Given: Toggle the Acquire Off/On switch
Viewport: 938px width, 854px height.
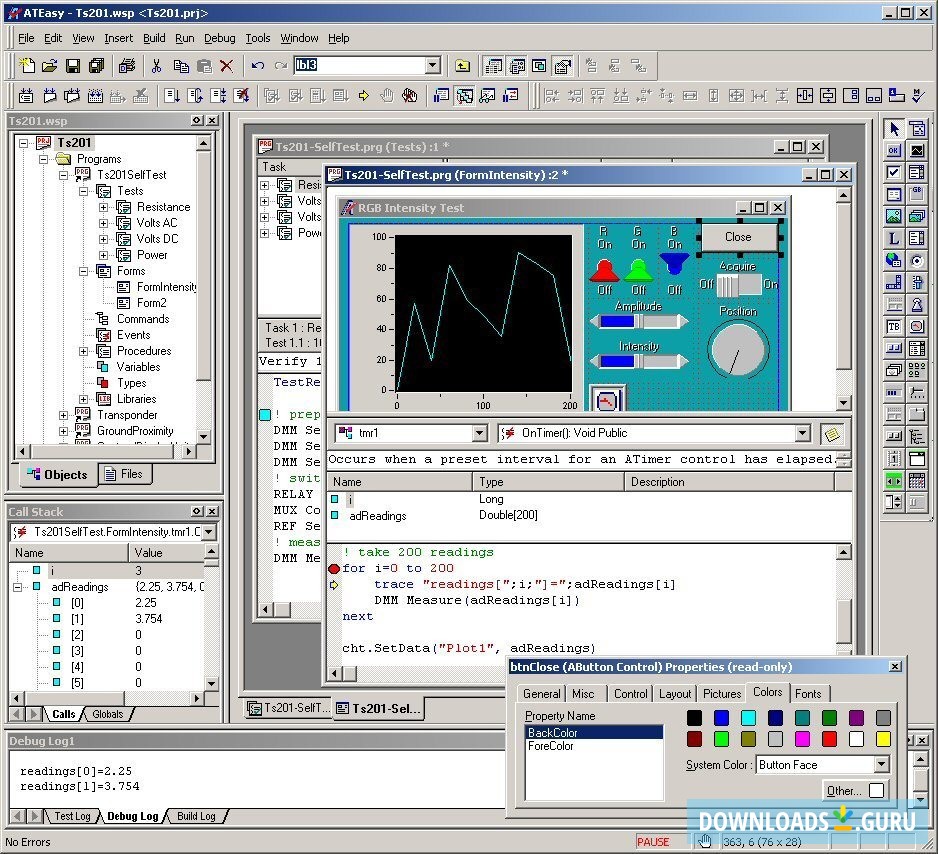Looking at the screenshot, I should 738,285.
